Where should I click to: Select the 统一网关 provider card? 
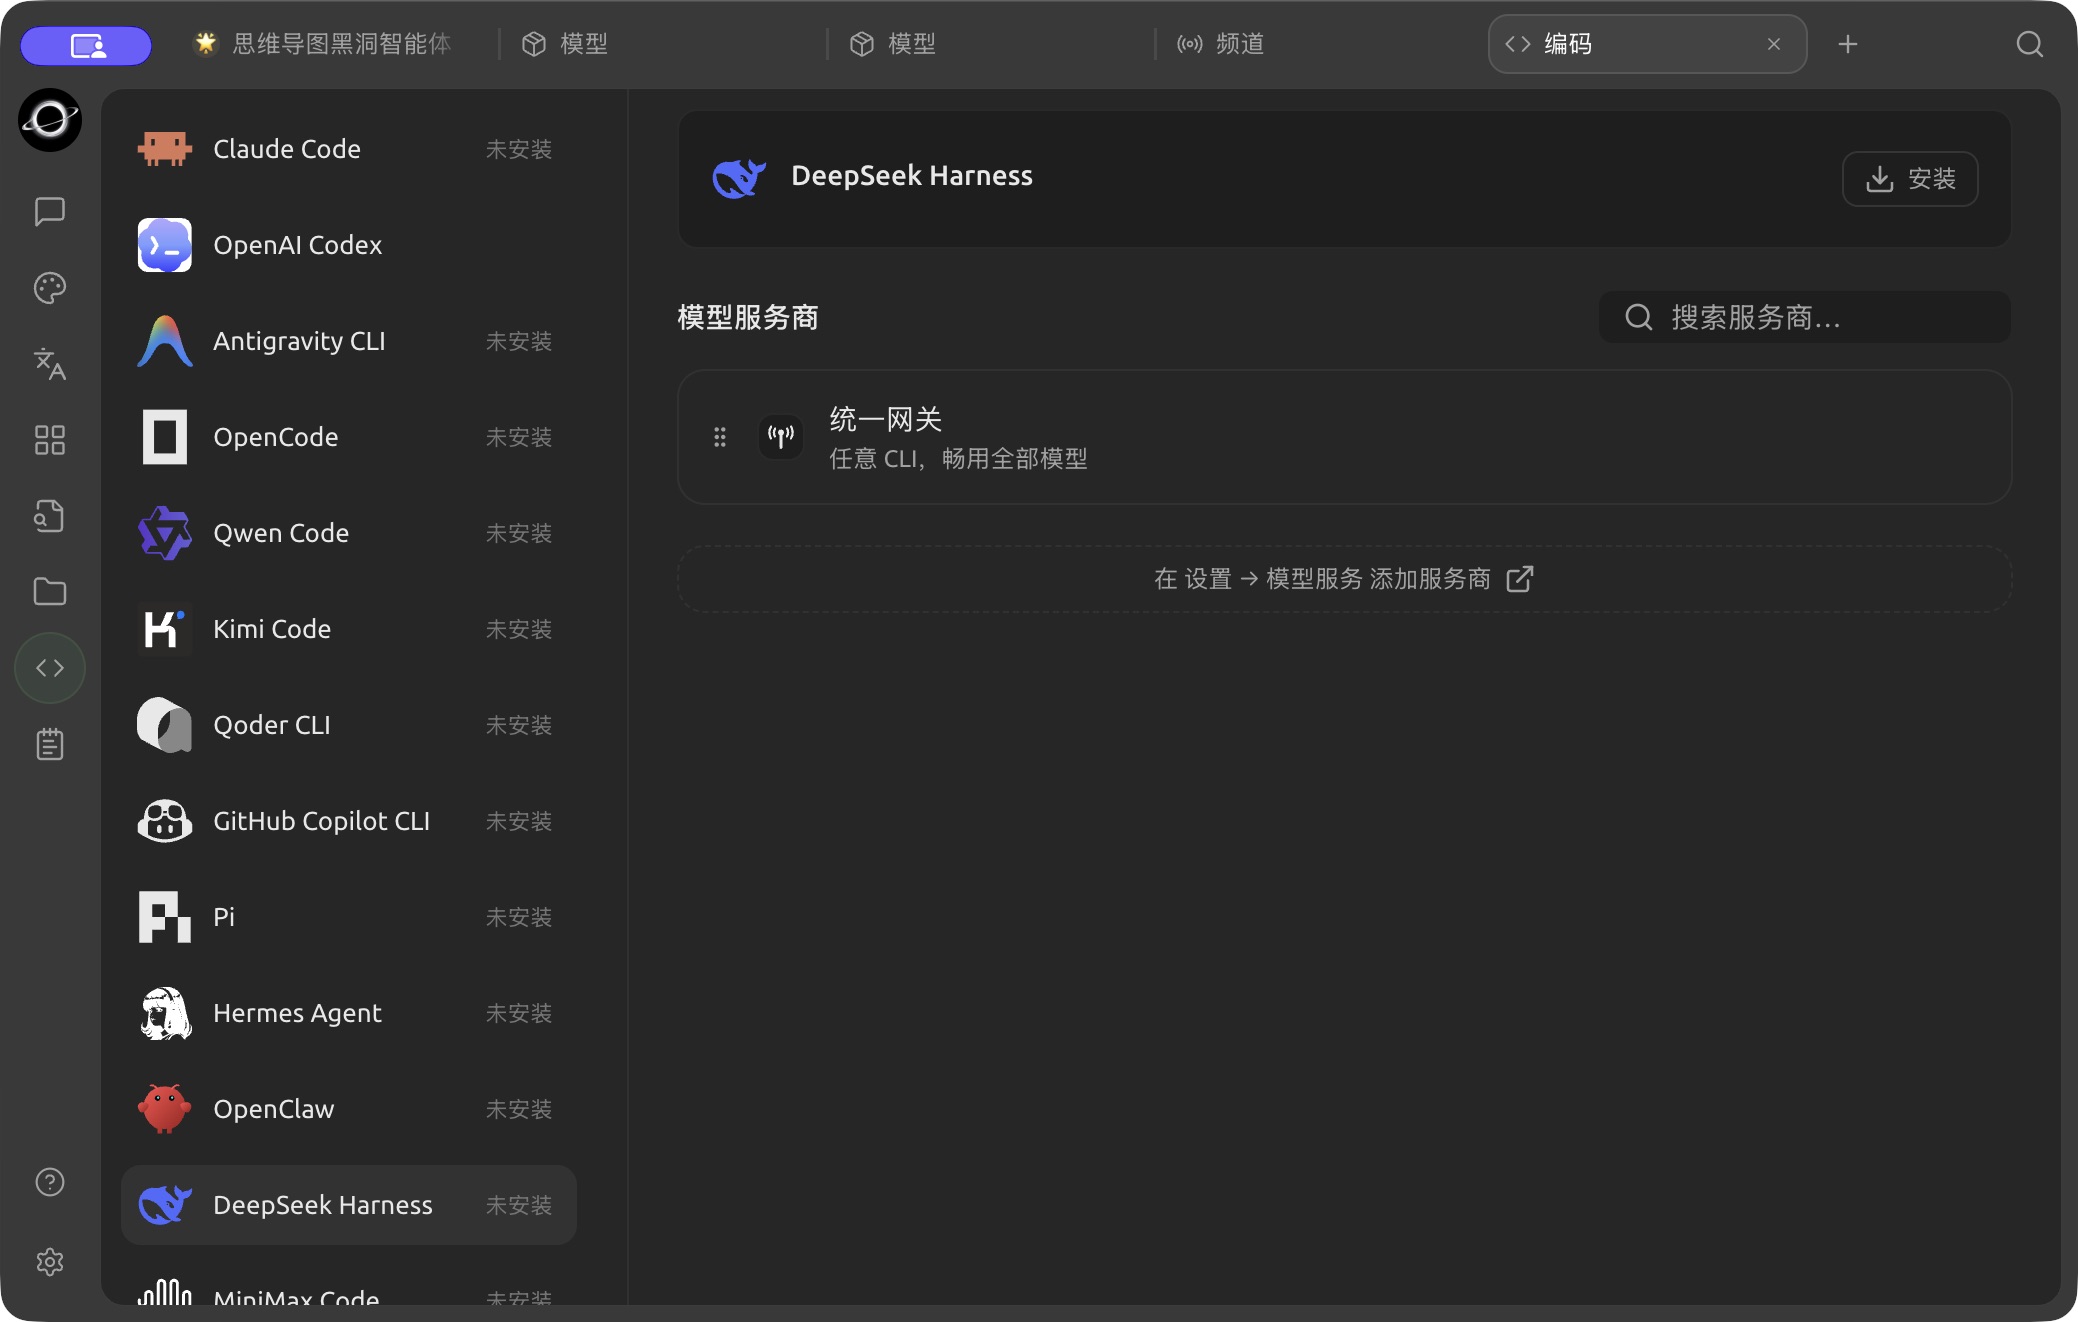[1344, 437]
